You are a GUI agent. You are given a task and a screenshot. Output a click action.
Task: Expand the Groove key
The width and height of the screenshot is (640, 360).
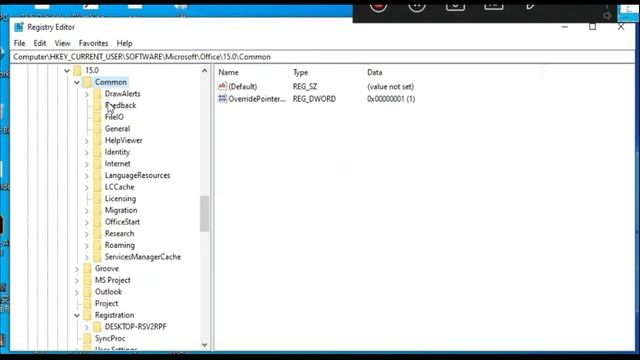coord(77,269)
